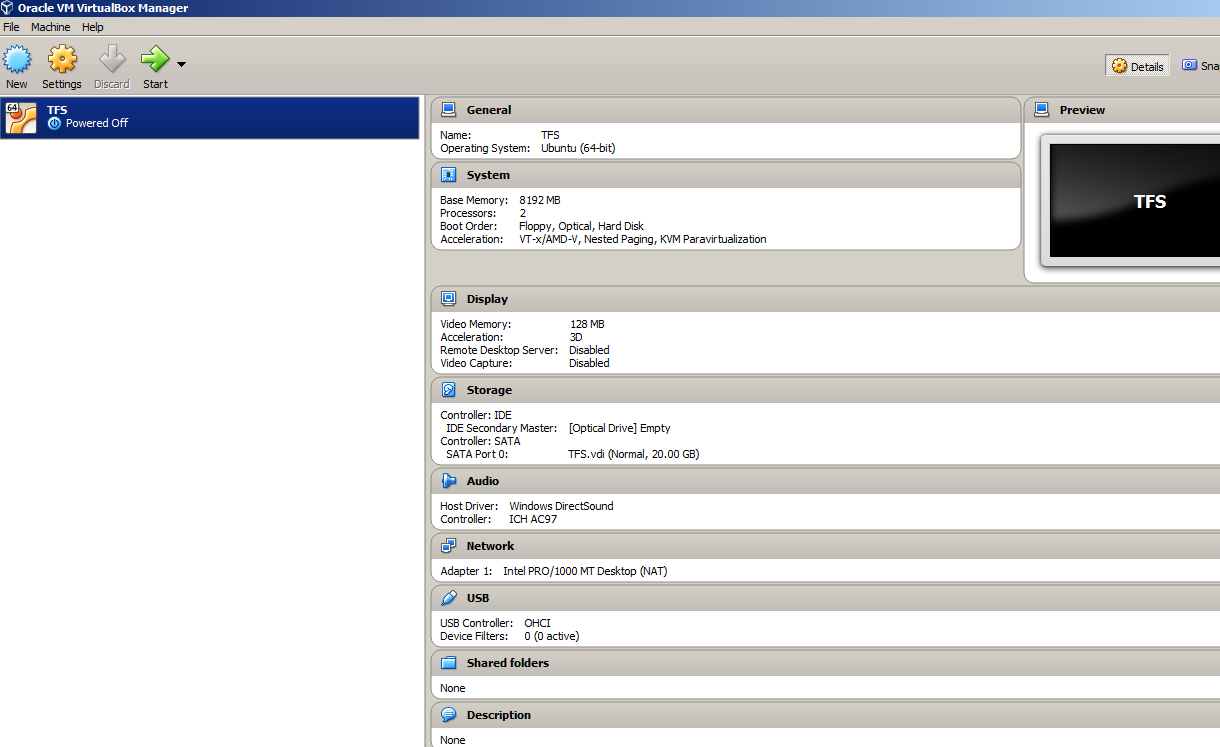Open General settings via header link

(489, 110)
